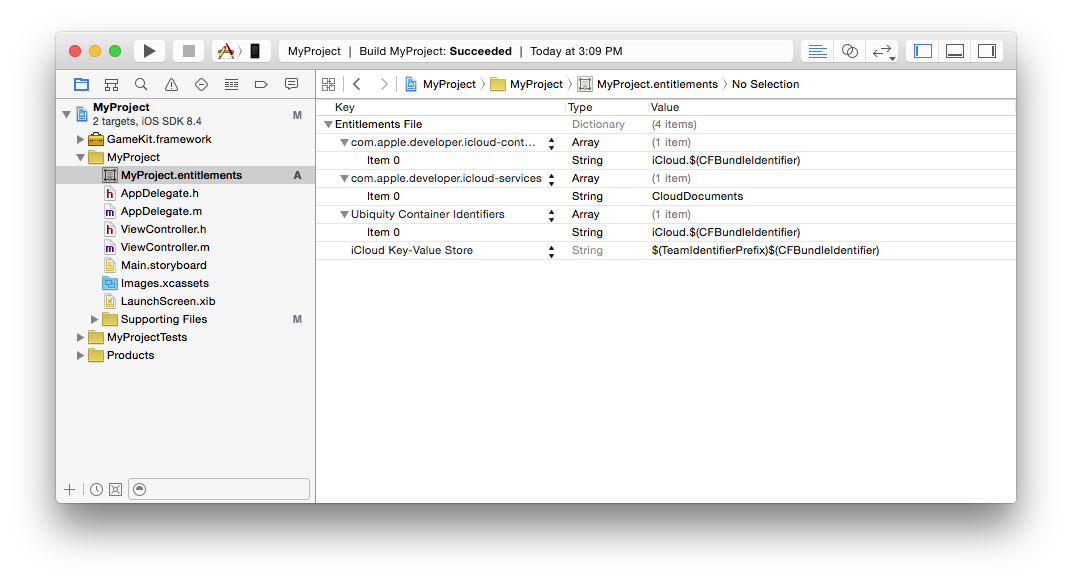The width and height of the screenshot is (1072, 583).
Task: Expand the MyProjectTests group
Action: click(x=81, y=338)
